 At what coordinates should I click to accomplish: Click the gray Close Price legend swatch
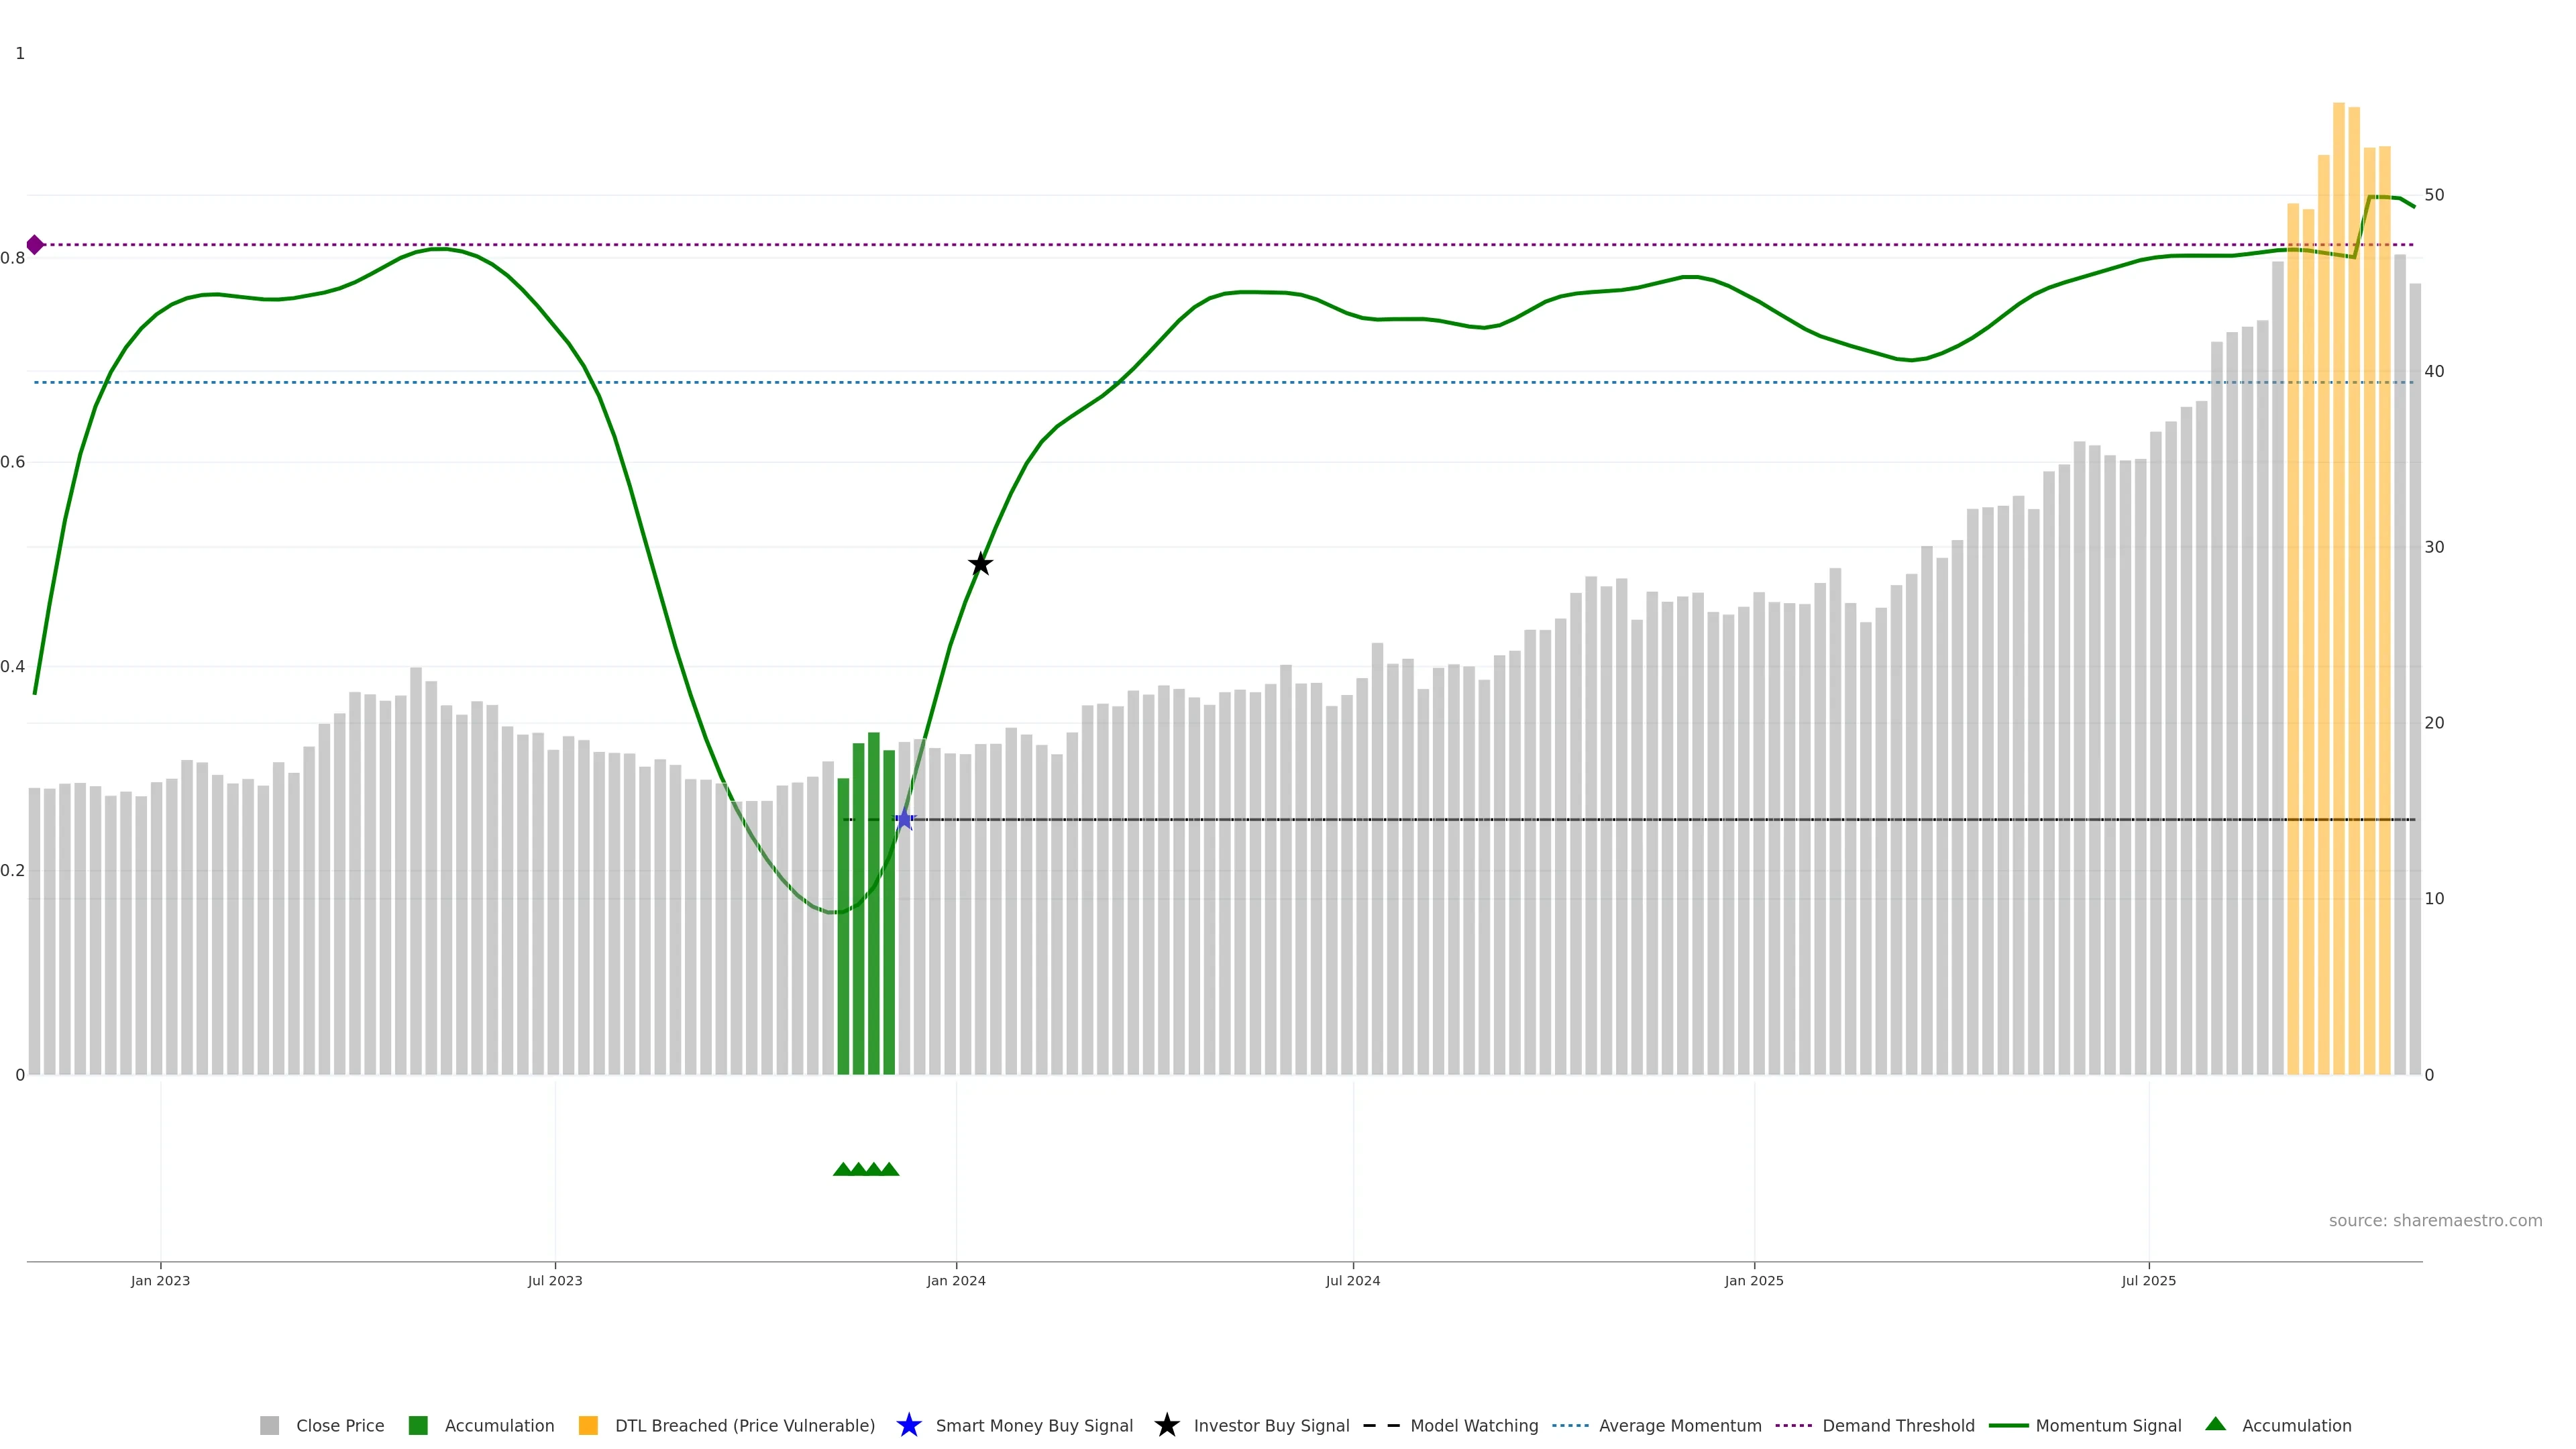(269, 1425)
